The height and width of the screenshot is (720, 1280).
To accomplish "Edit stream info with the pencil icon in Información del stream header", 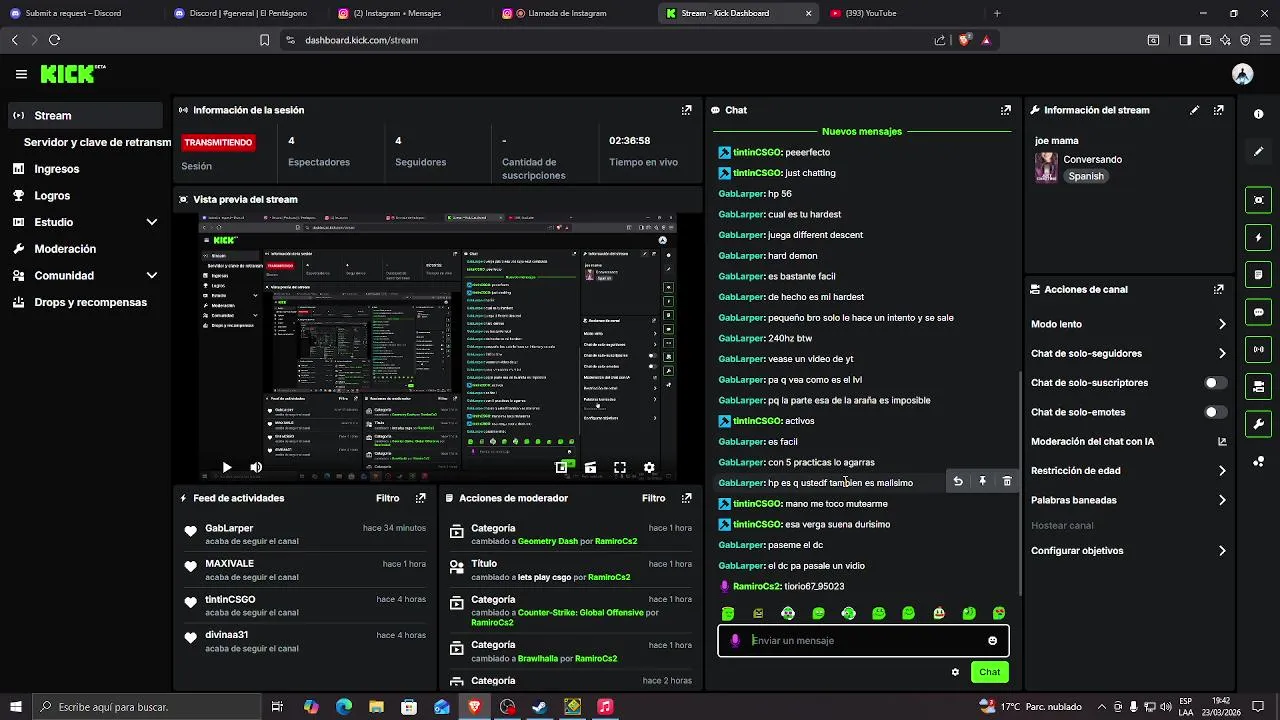I will tap(1194, 110).
